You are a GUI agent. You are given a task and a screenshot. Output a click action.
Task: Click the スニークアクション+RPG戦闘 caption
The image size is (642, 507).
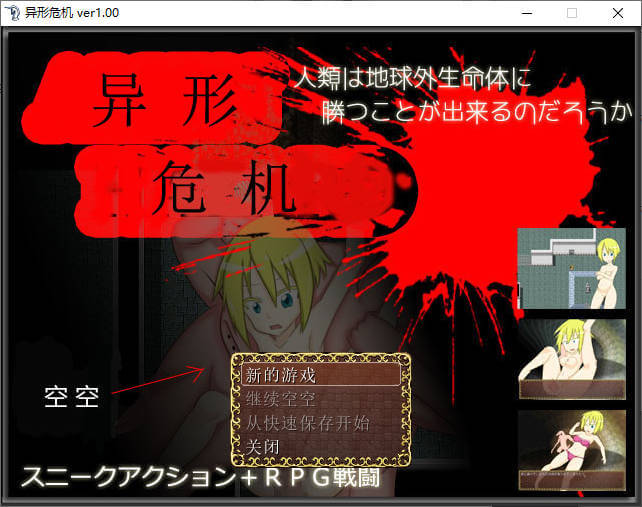coord(200,478)
